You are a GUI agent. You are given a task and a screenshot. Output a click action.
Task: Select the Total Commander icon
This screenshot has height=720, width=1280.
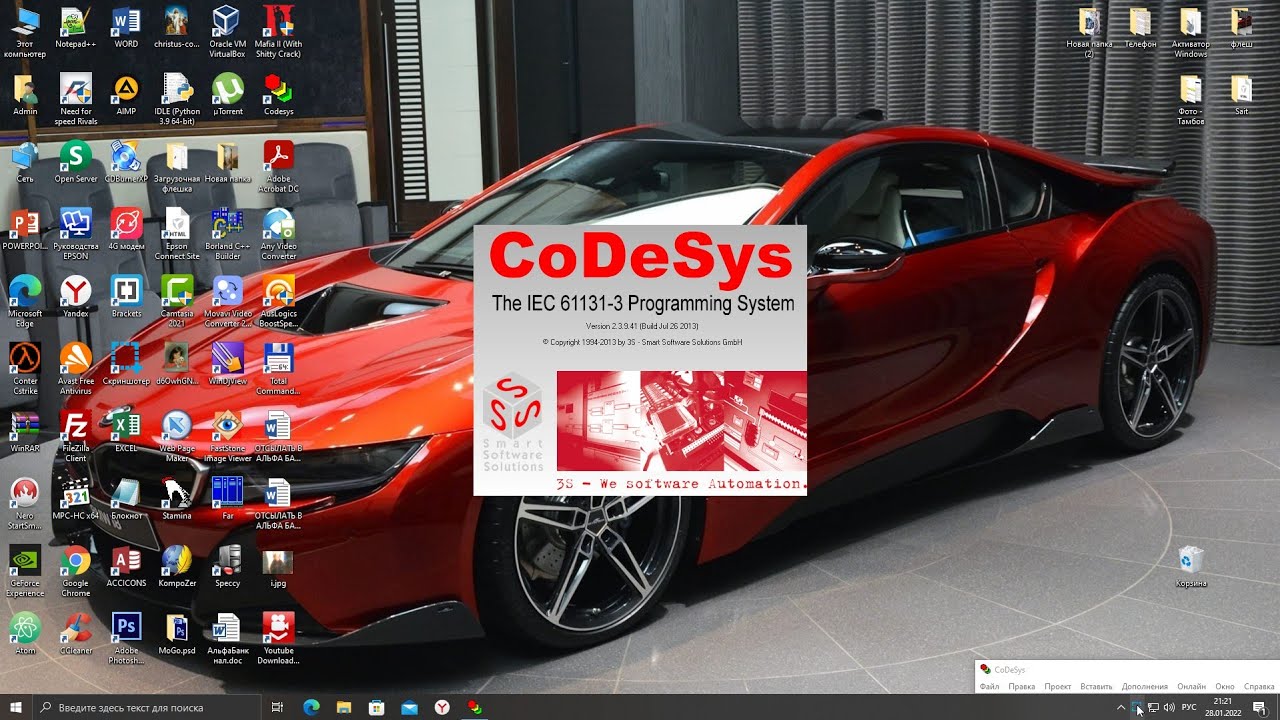tap(278, 369)
